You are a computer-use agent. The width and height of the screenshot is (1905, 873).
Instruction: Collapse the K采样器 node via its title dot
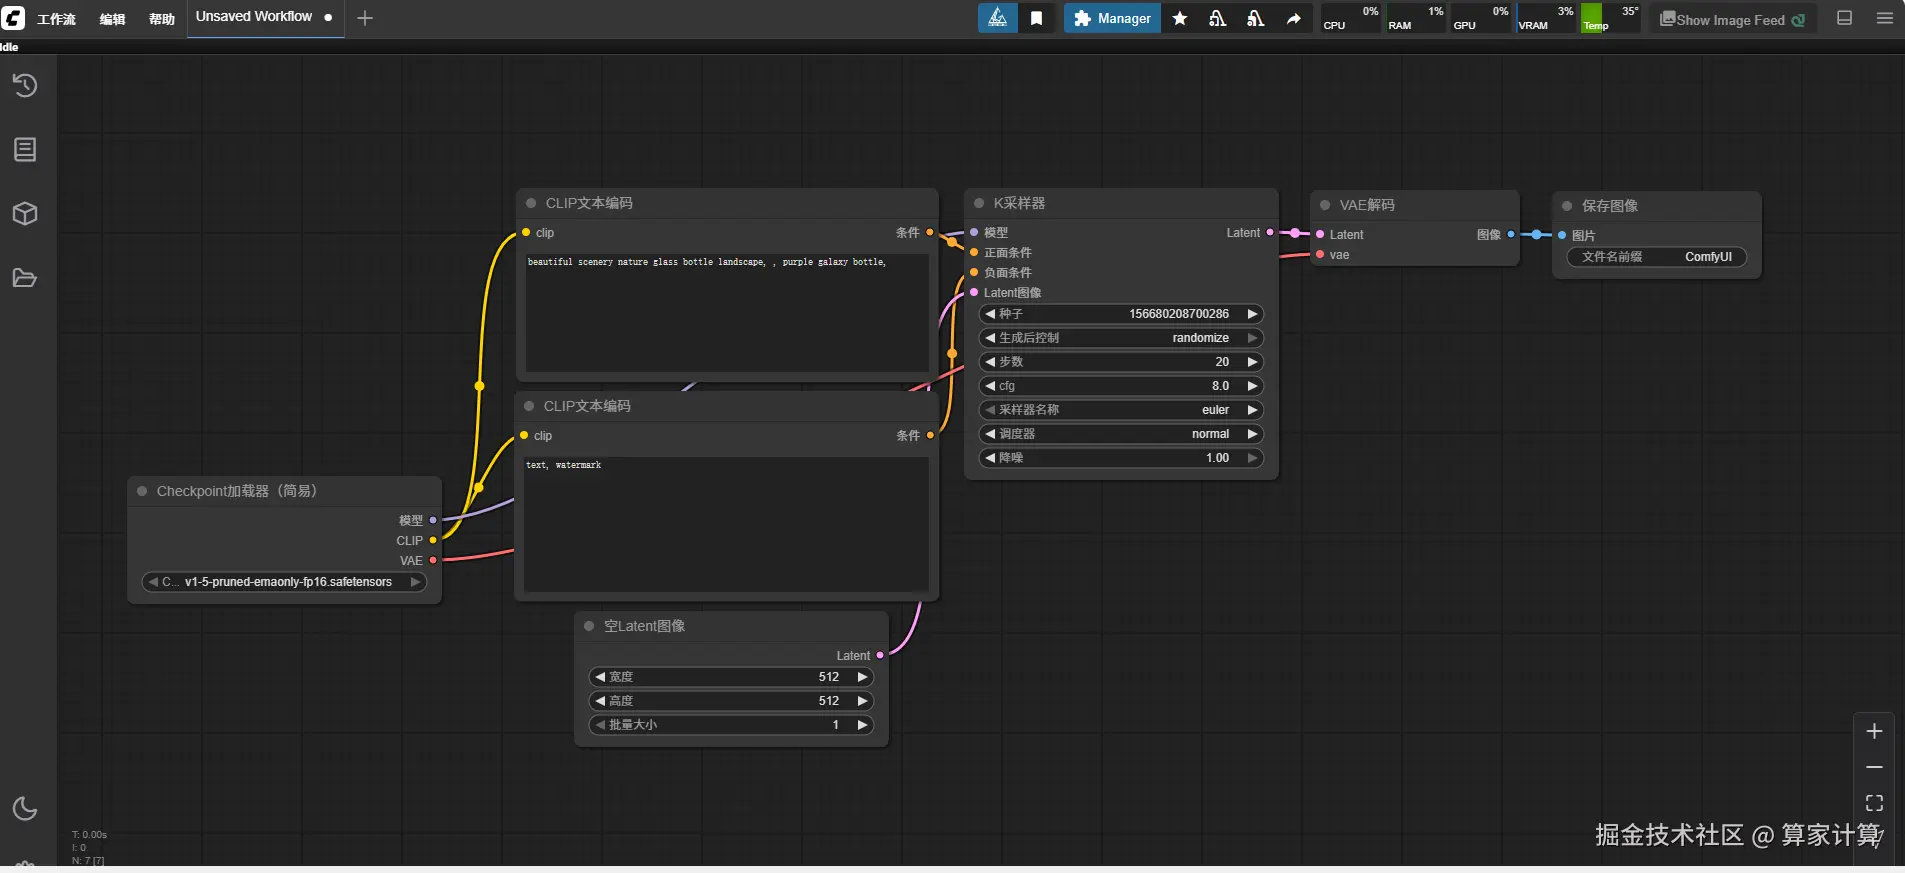[x=979, y=203]
